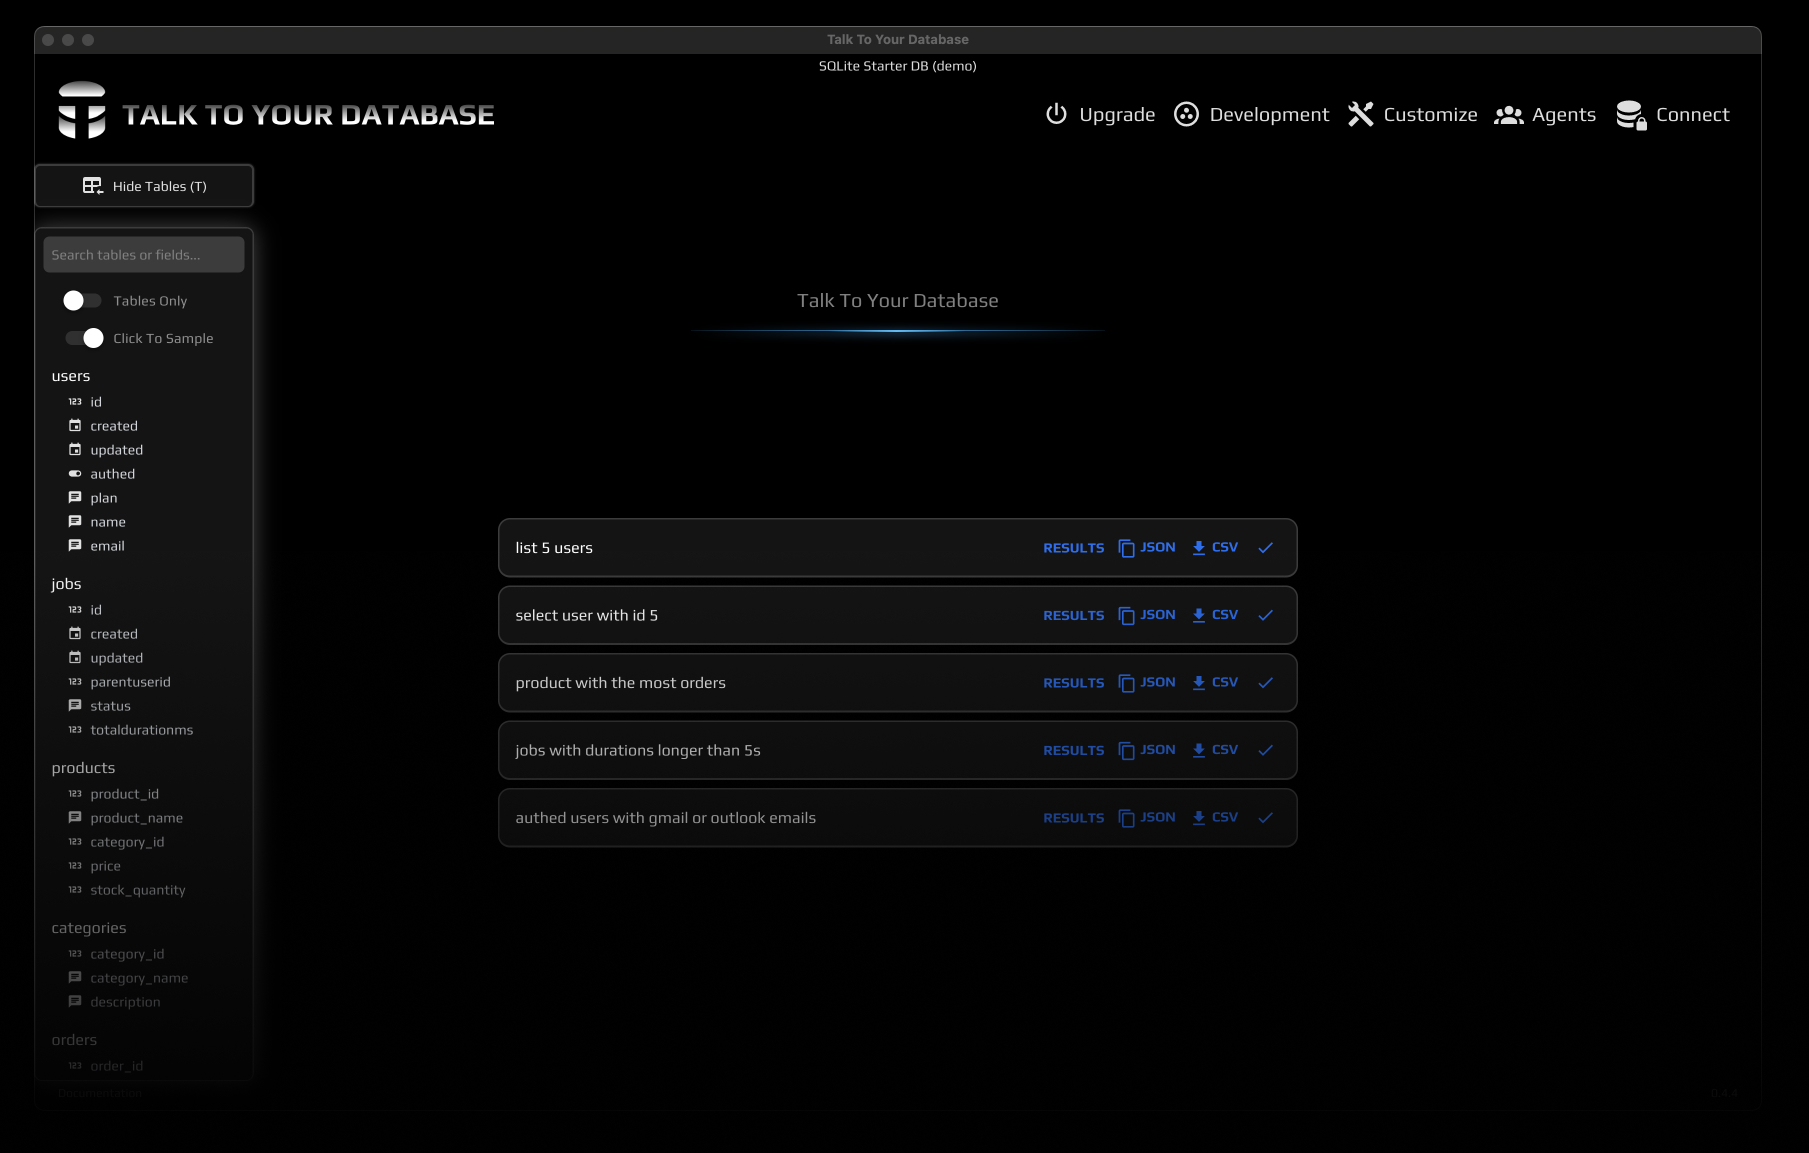Viewport: 1809px width, 1153px height.
Task: Click the Agents people icon
Action: click(1508, 115)
